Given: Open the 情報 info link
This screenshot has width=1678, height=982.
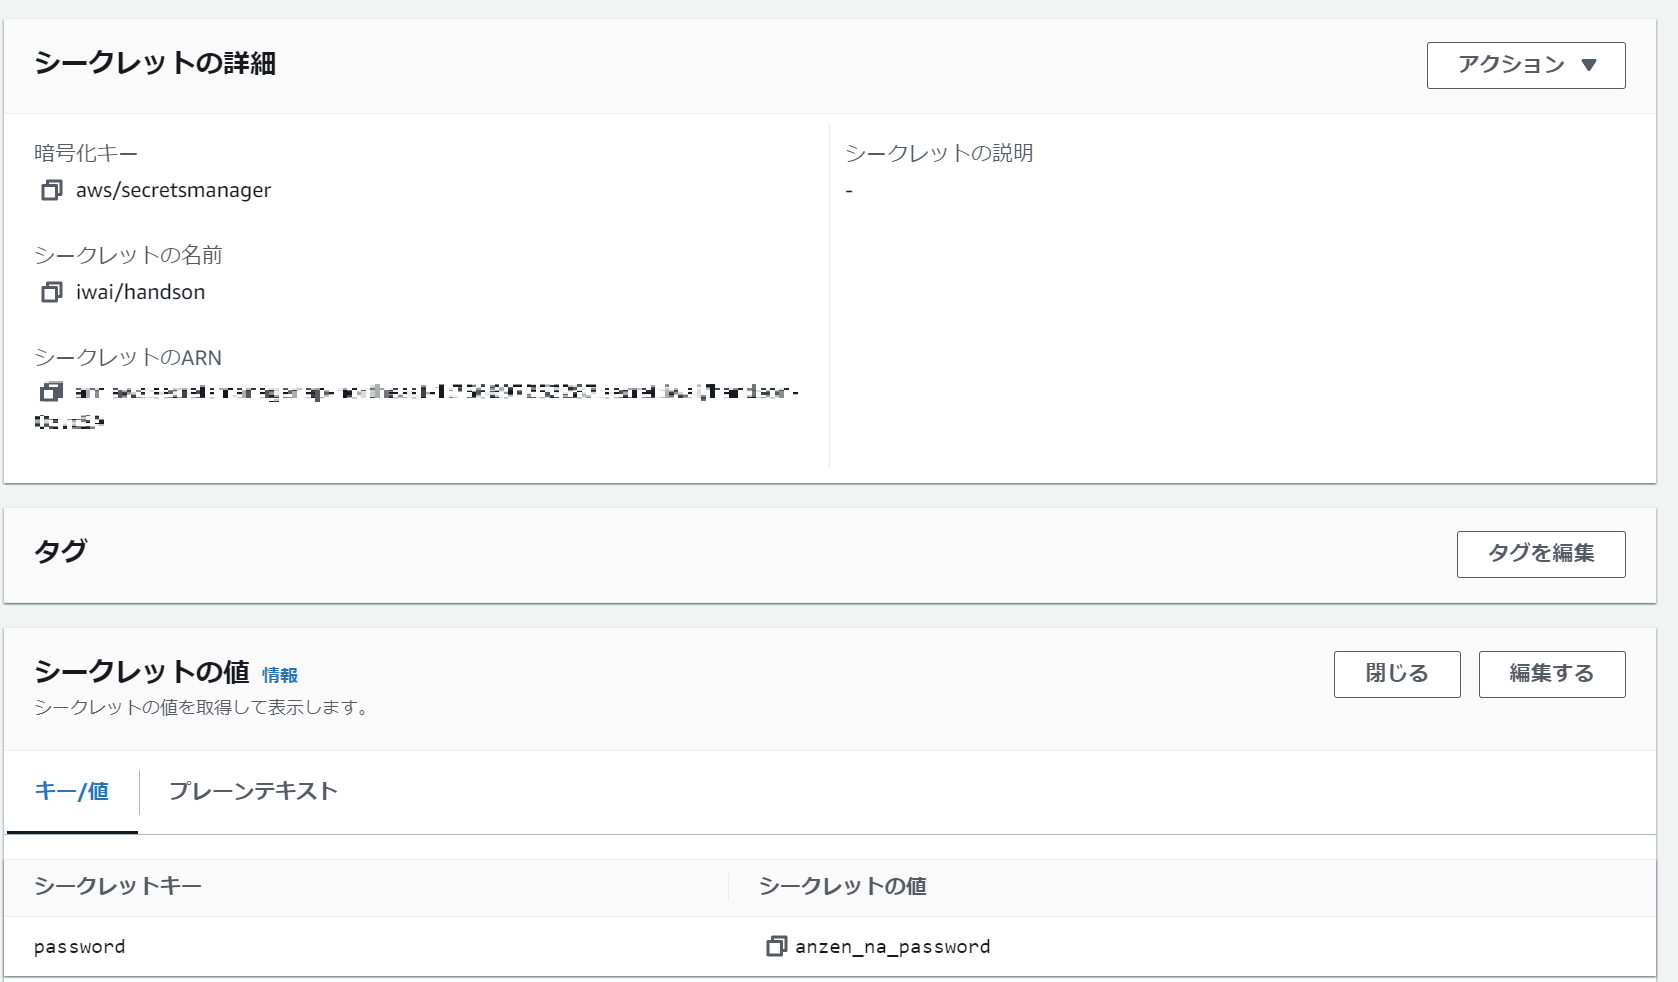Looking at the screenshot, I should click(280, 675).
